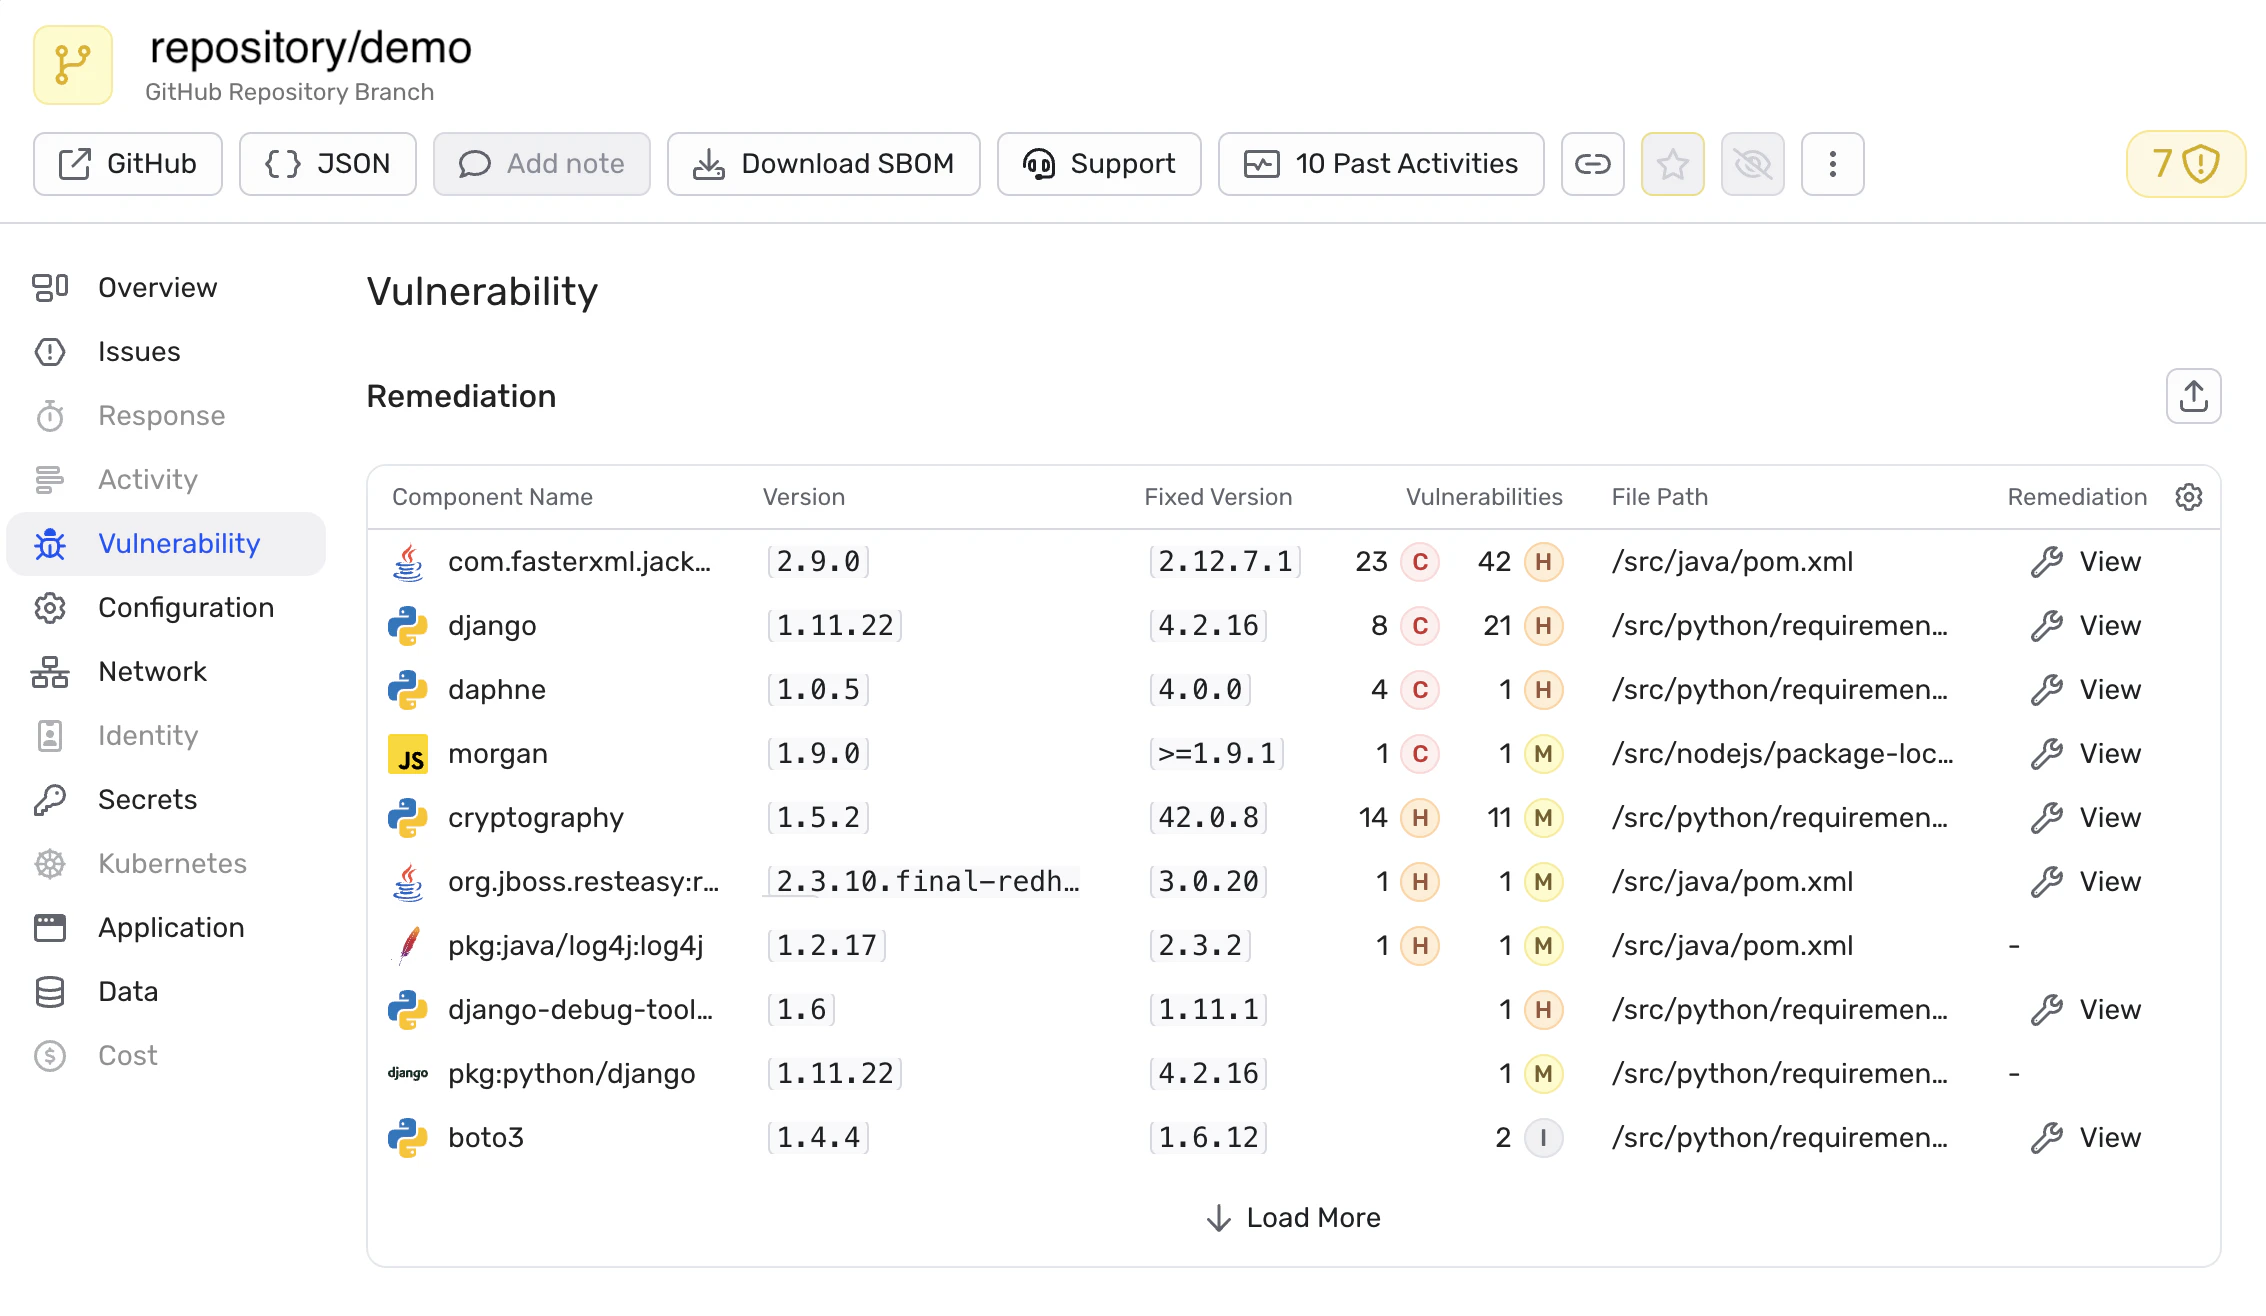Click the pkg:java/log4j:log4j component name
Image resolution: width=2266 pixels, height=1316 pixels.
tap(576, 946)
